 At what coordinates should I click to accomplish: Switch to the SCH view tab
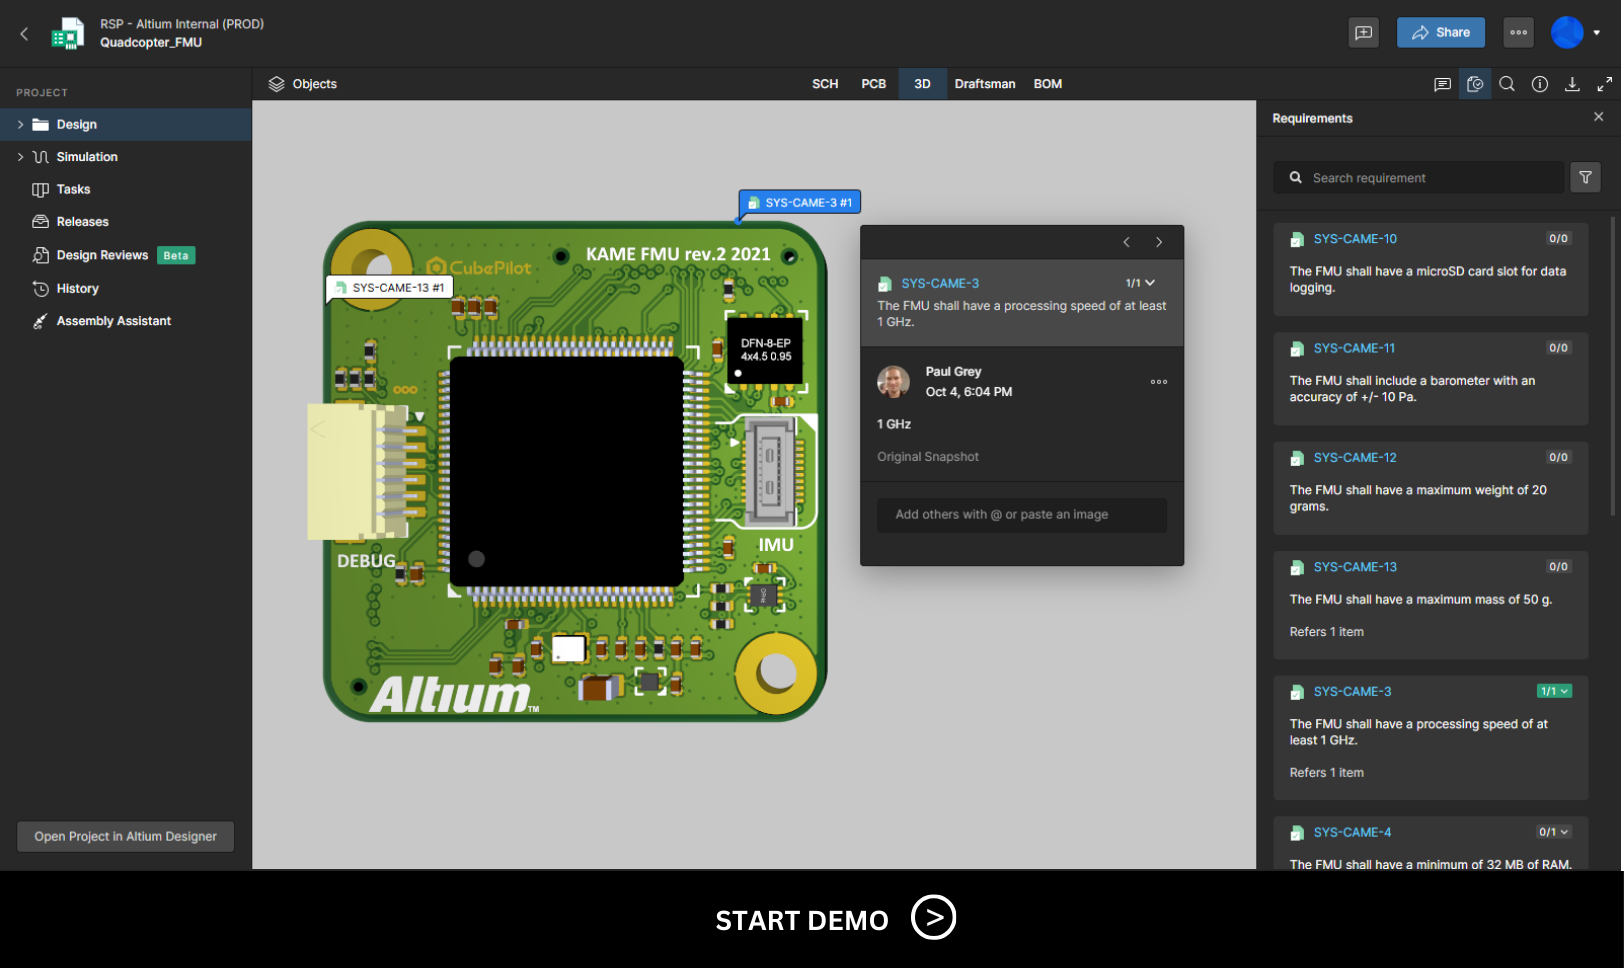pos(825,84)
